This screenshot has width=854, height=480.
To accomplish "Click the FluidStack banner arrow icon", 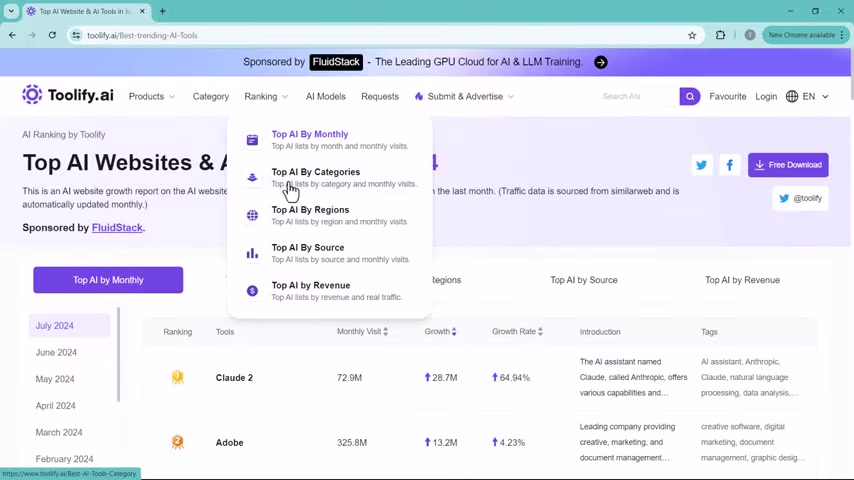I will pyautogui.click(x=600, y=62).
